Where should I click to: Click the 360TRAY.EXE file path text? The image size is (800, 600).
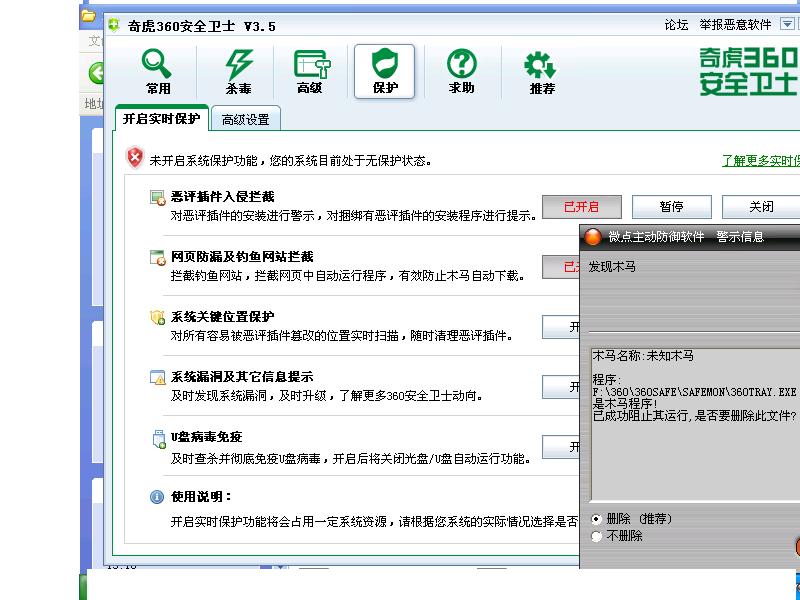694,392
